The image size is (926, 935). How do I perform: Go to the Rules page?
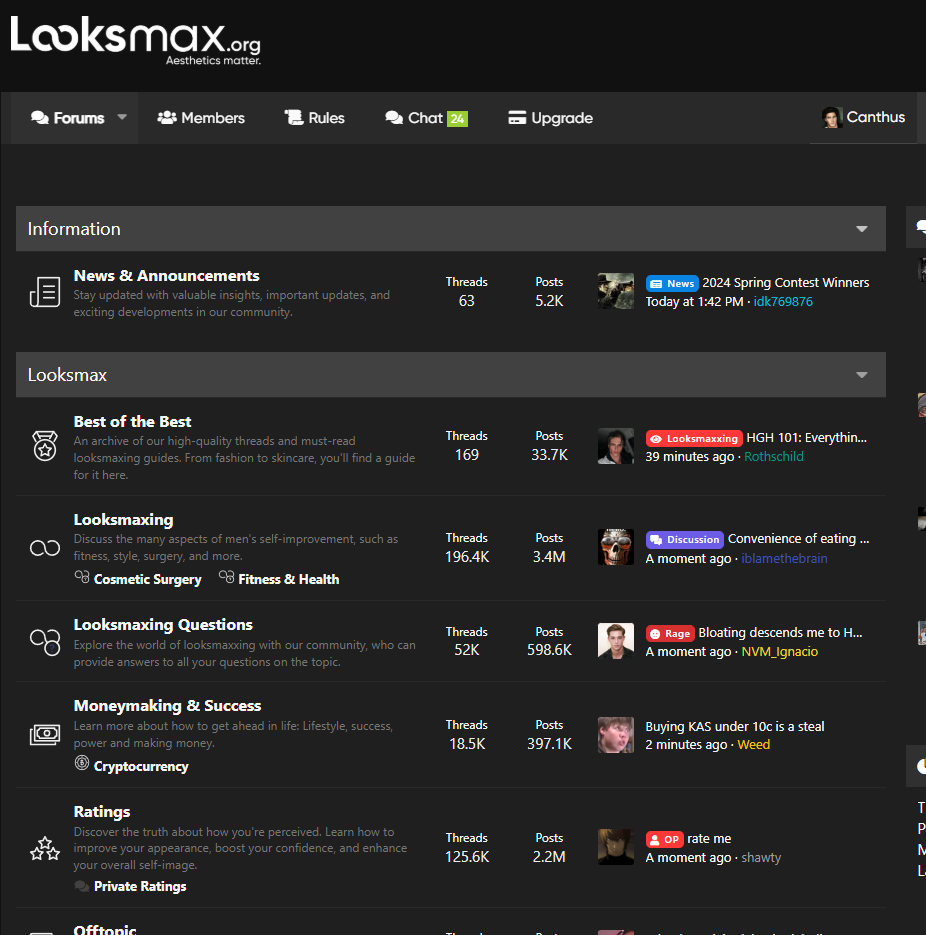click(x=314, y=118)
